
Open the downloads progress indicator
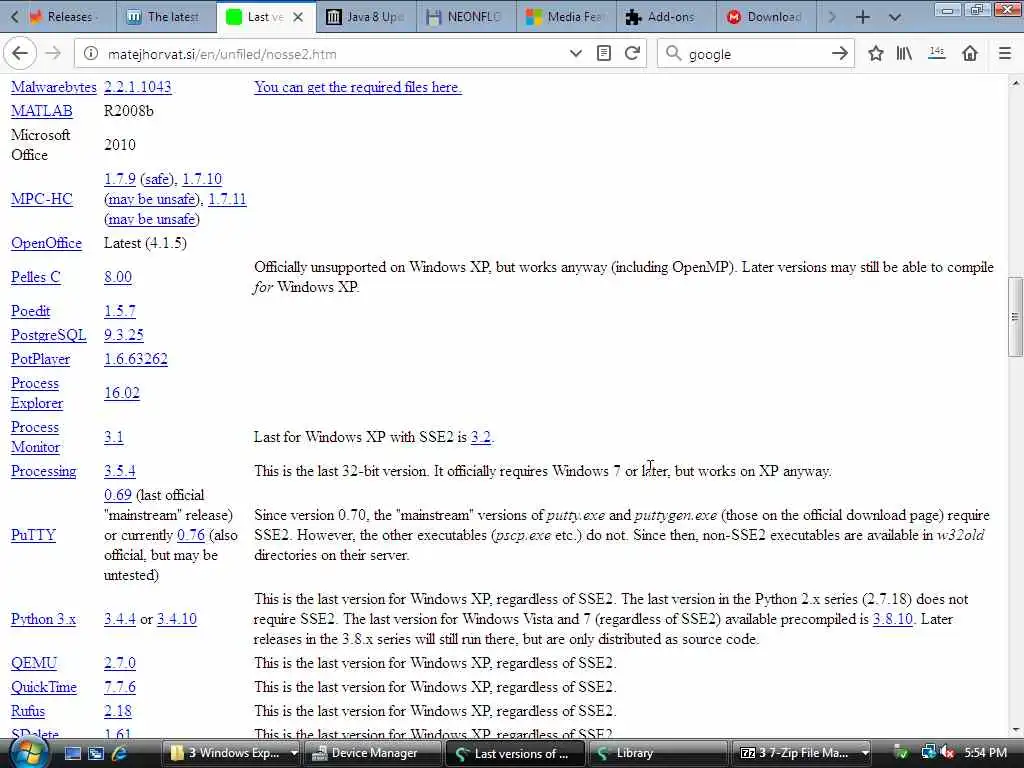pyautogui.click(x=936, y=54)
